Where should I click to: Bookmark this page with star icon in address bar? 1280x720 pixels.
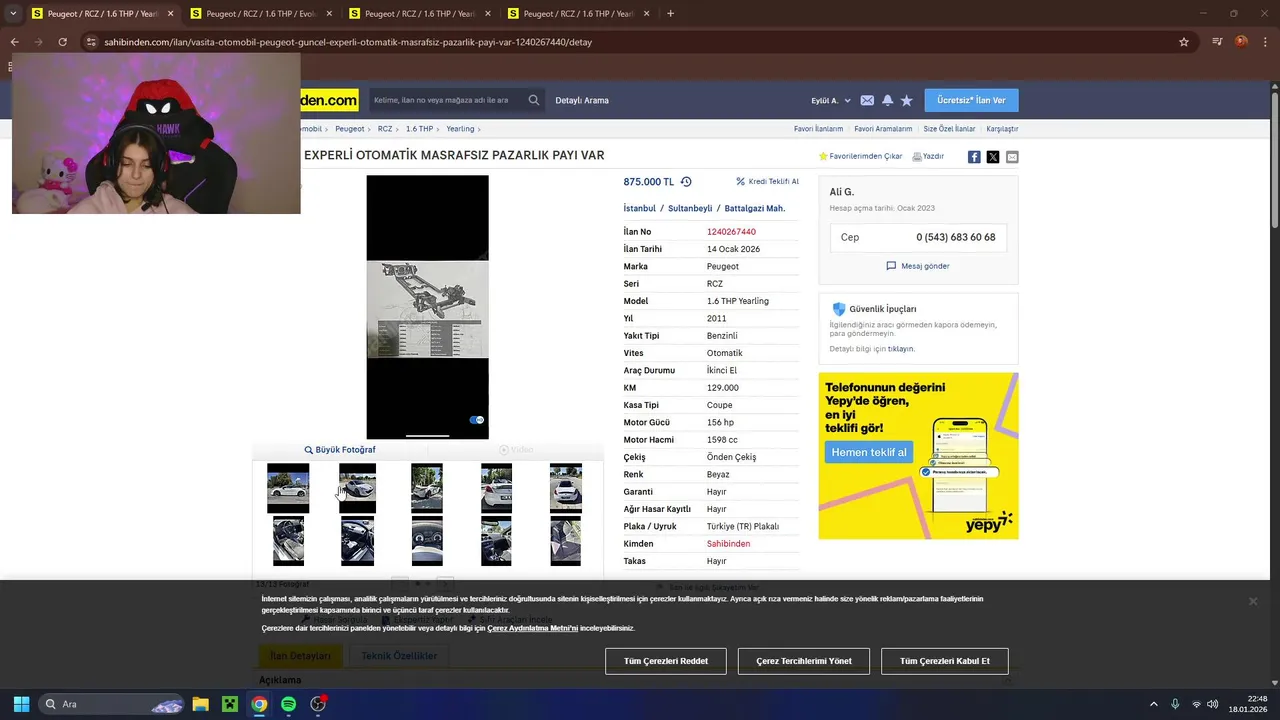(1184, 42)
